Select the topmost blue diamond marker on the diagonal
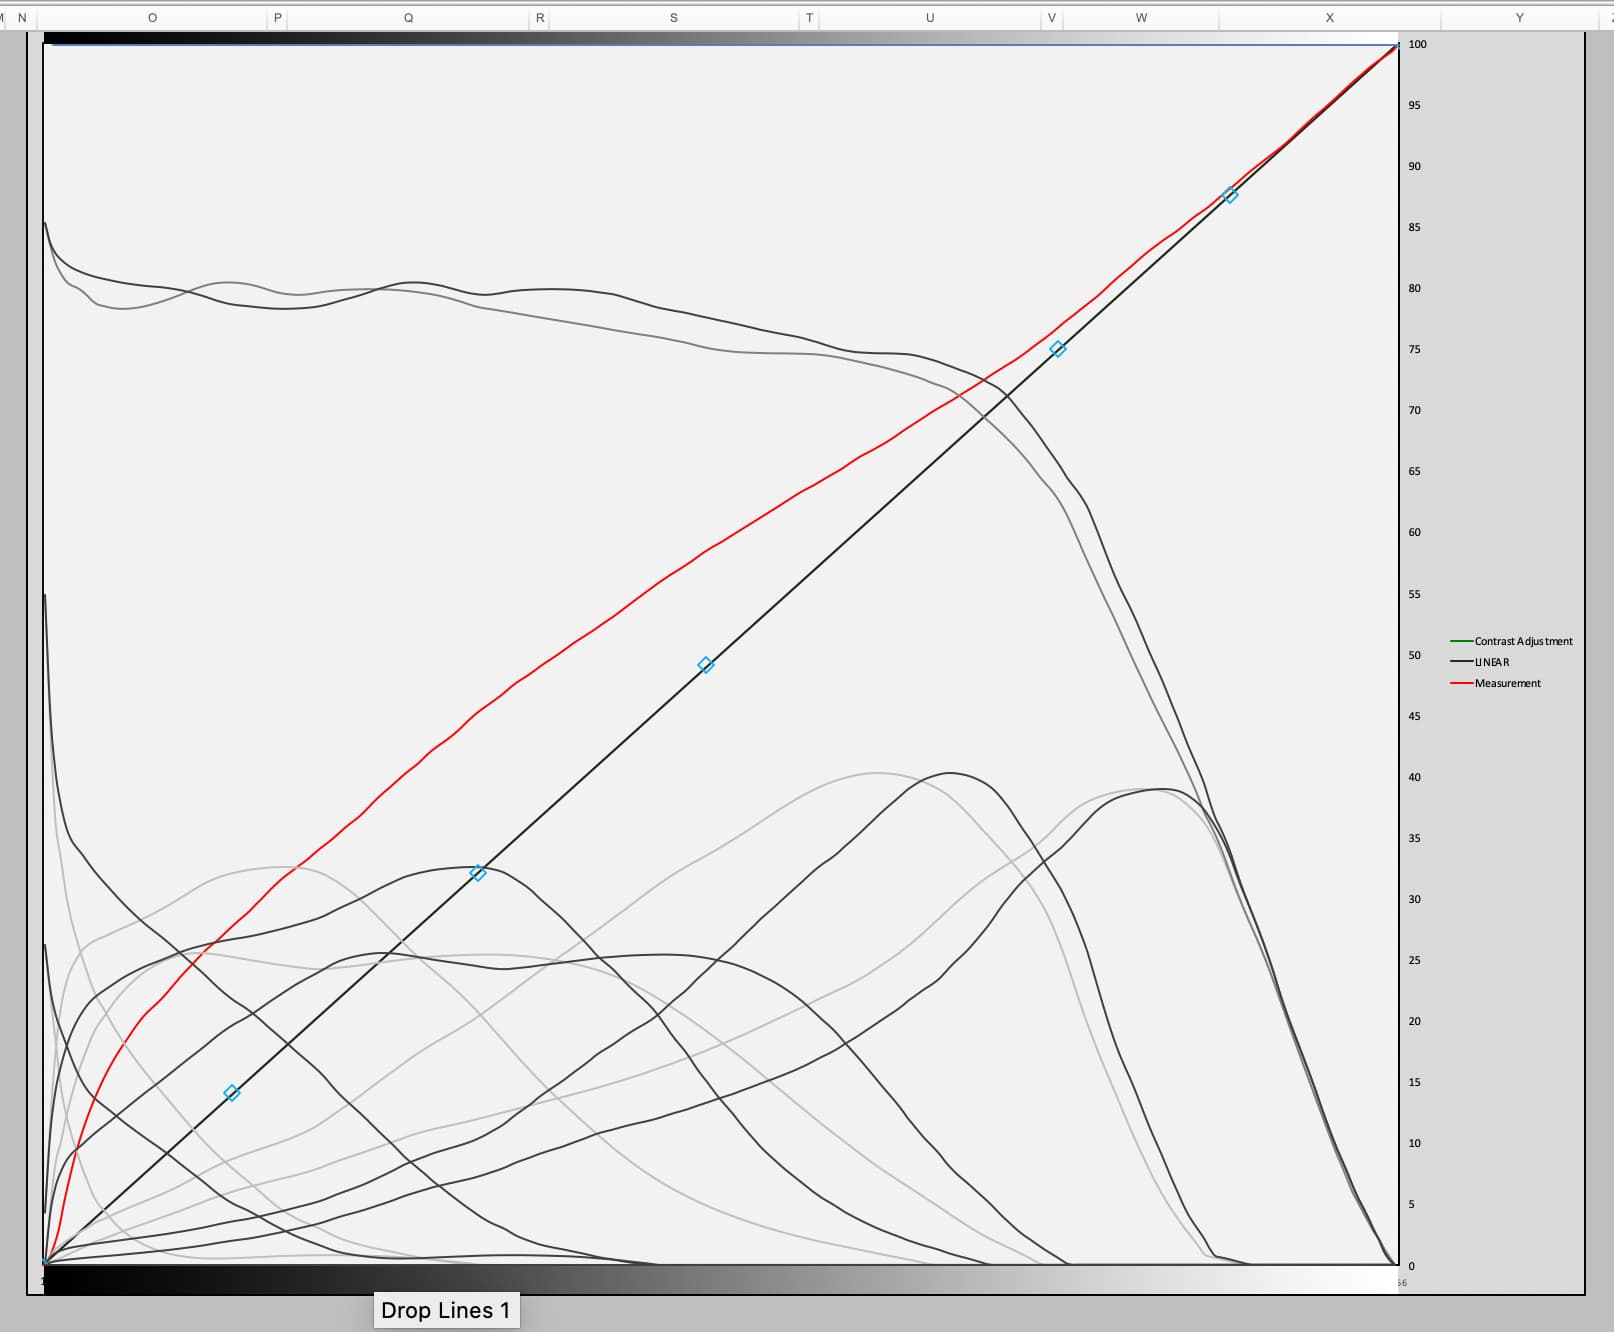The image size is (1614, 1332). pyautogui.click(x=1230, y=195)
